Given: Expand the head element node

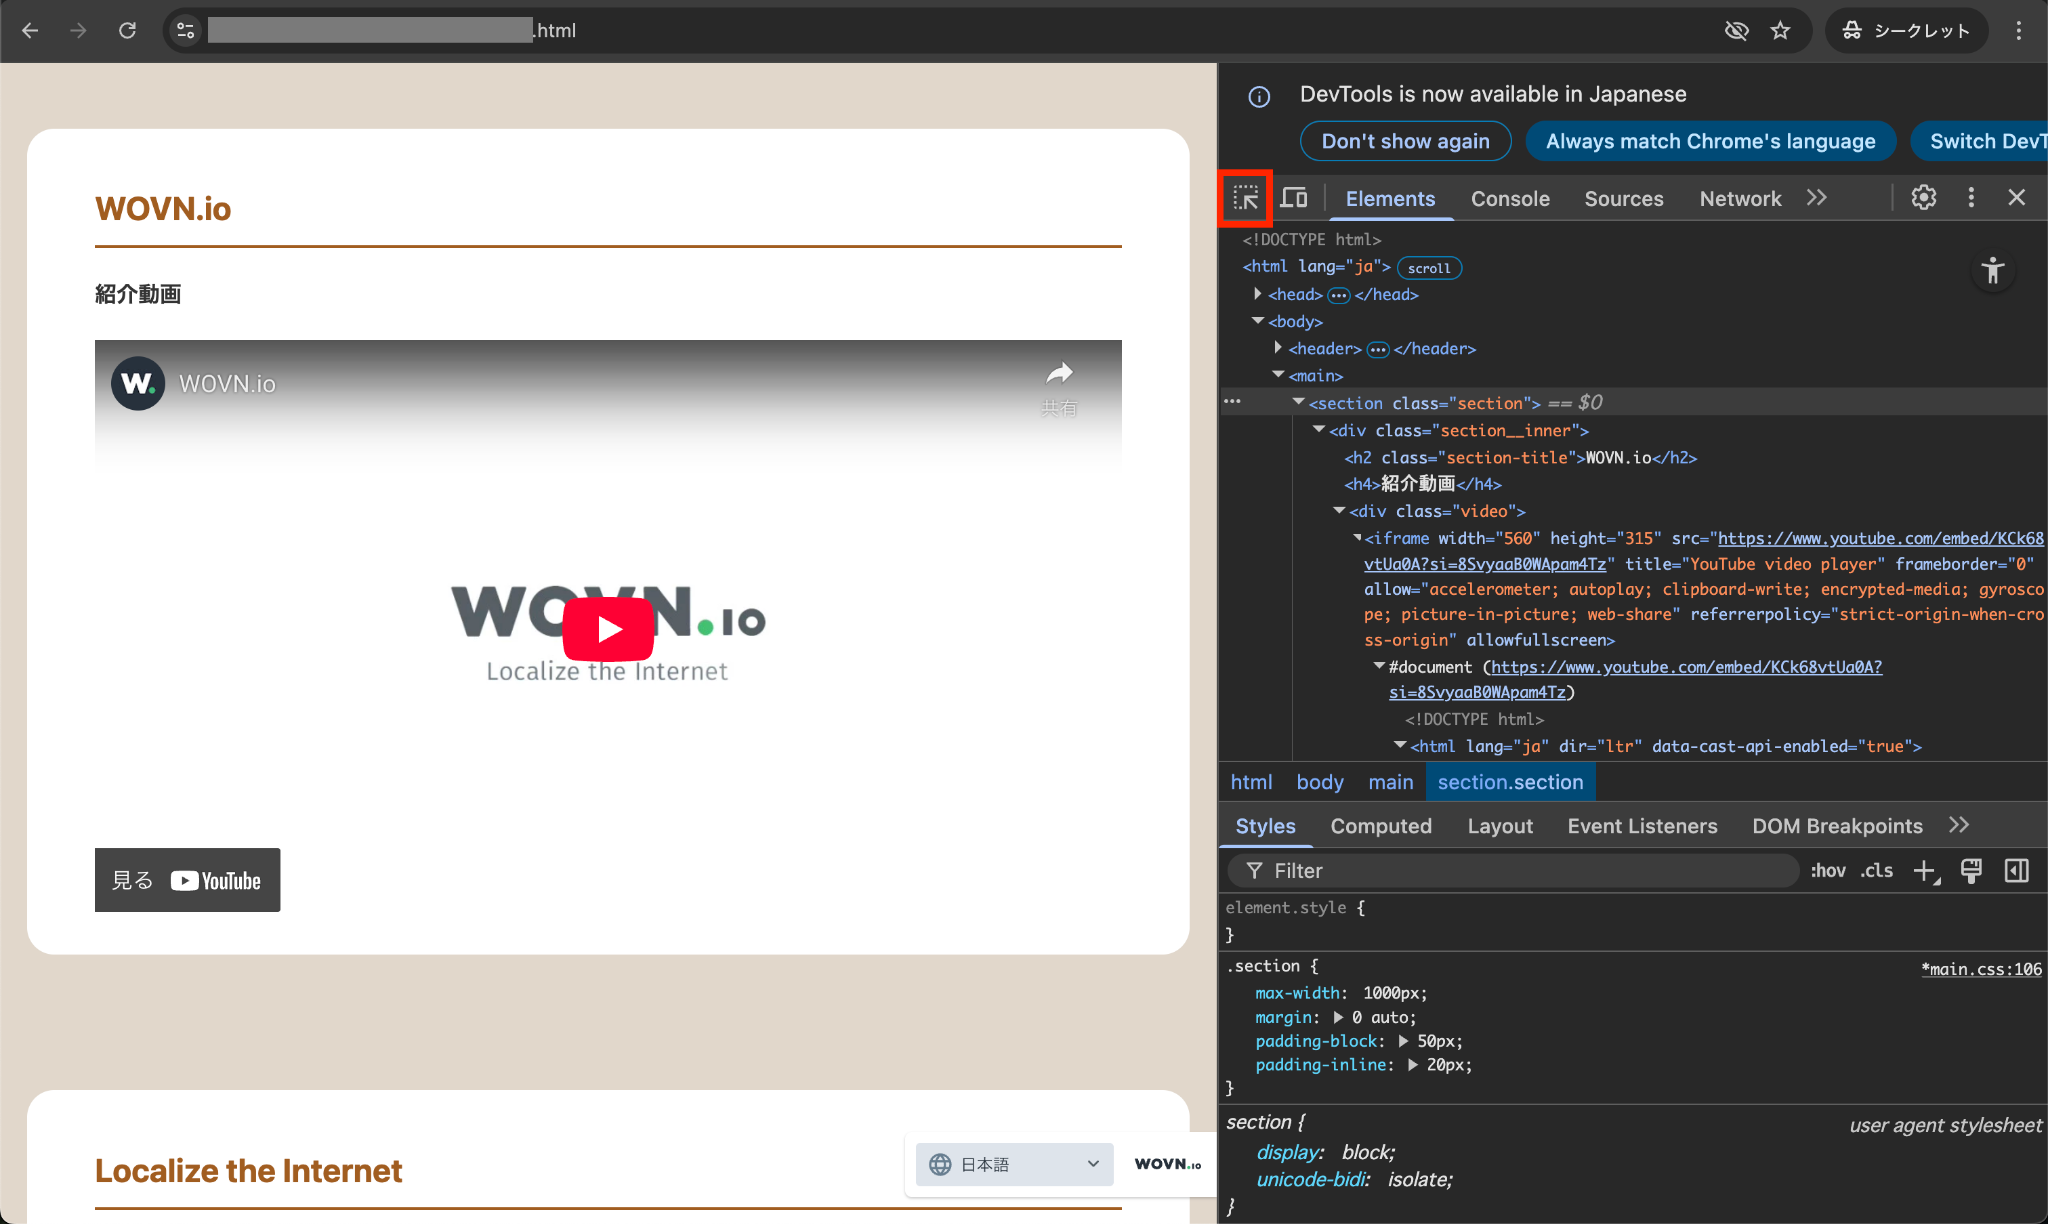Looking at the screenshot, I should [x=1258, y=294].
